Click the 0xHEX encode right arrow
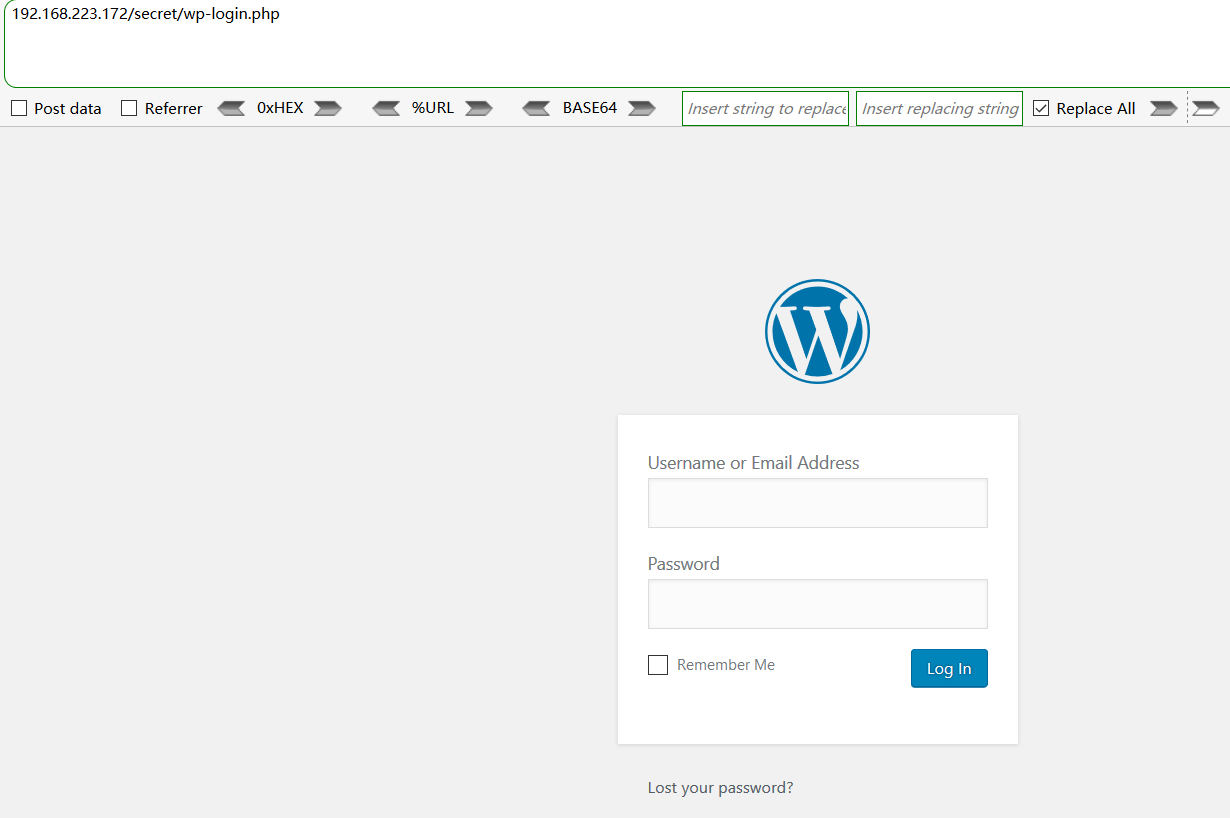Viewport: 1230px width, 818px height. click(328, 108)
